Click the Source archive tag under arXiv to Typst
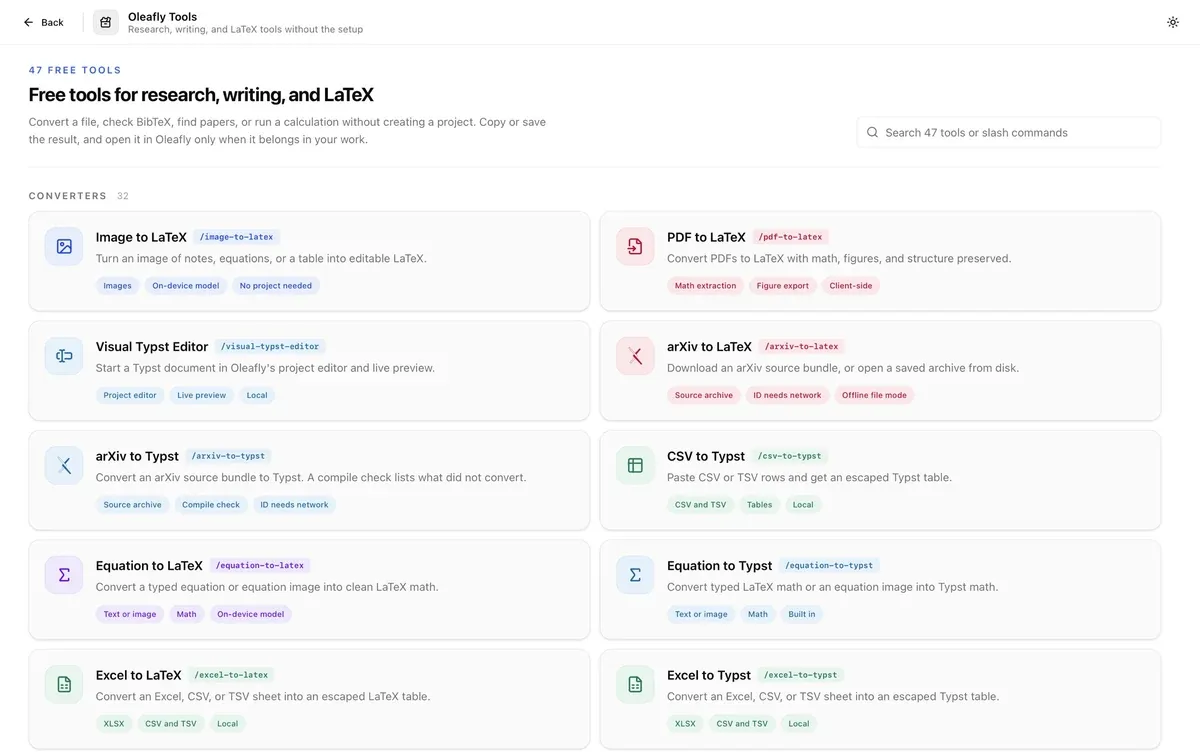 [x=132, y=505]
